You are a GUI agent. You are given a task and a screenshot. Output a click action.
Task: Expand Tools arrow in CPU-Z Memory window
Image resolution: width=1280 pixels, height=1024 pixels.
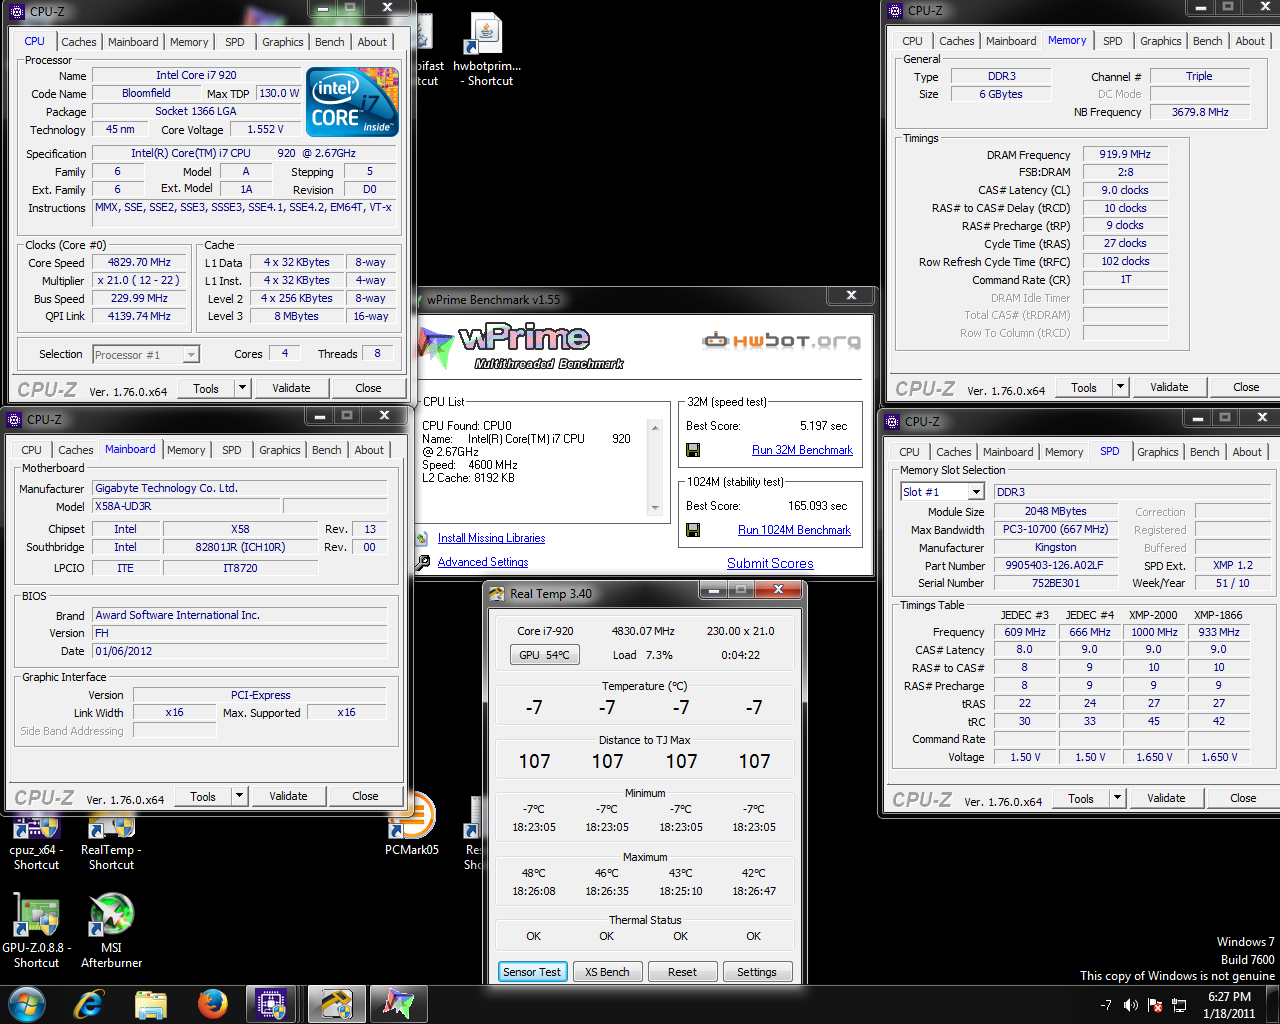click(1120, 387)
